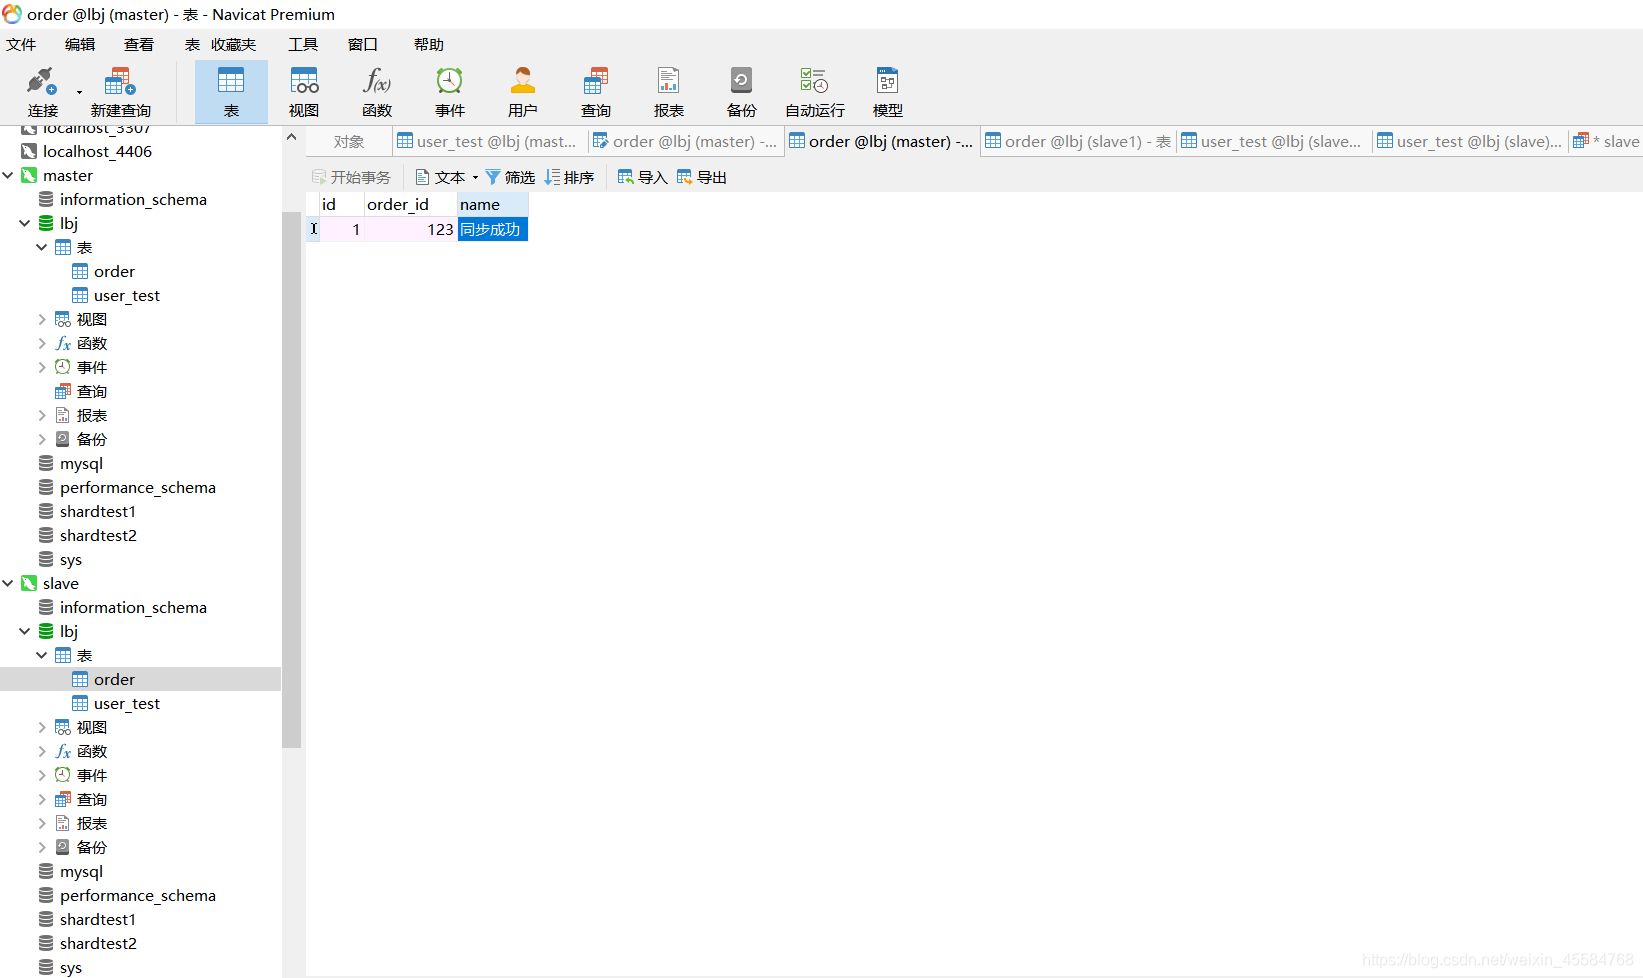This screenshot has width=1643, height=978.
Task: Collapse the 表 folder under master lbj
Action: click(42, 247)
